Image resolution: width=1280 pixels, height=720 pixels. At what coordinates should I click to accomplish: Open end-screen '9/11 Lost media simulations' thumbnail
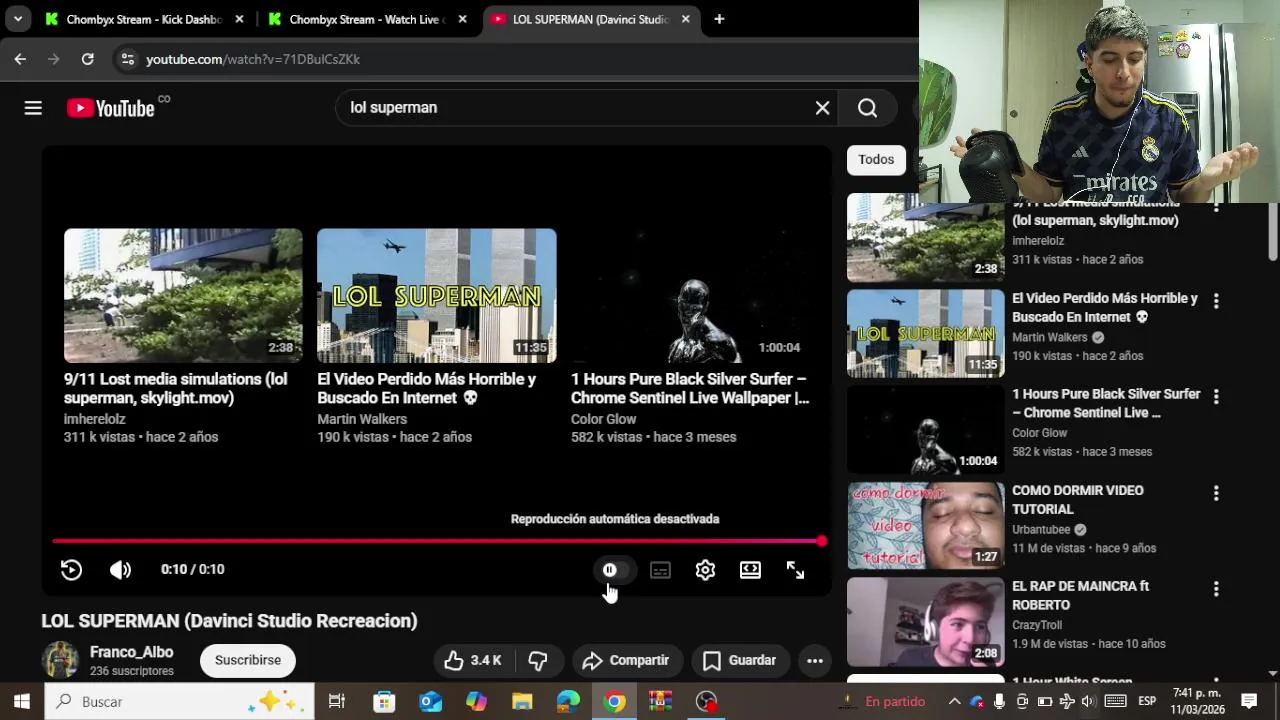[x=183, y=295]
